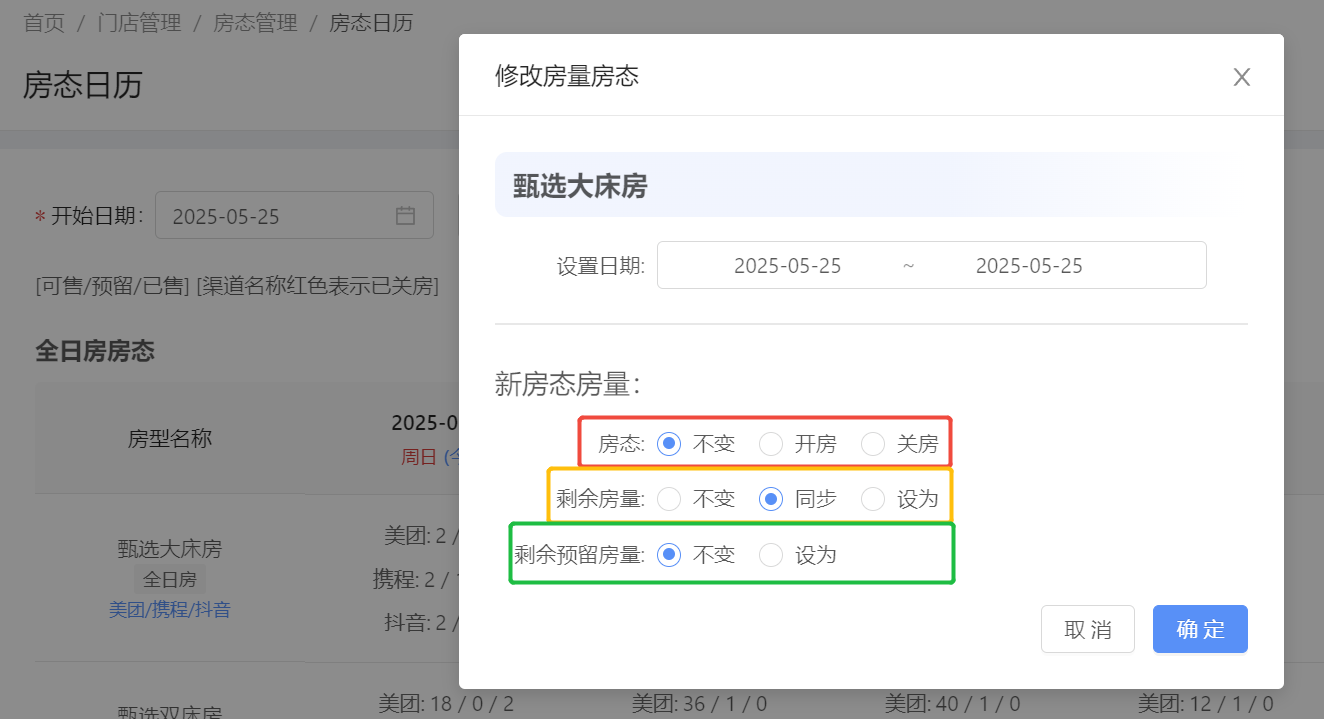This screenshot has width=1324, height=719.
Task: Open 门店管理 breadcrumb
Action: pos(140,23)
